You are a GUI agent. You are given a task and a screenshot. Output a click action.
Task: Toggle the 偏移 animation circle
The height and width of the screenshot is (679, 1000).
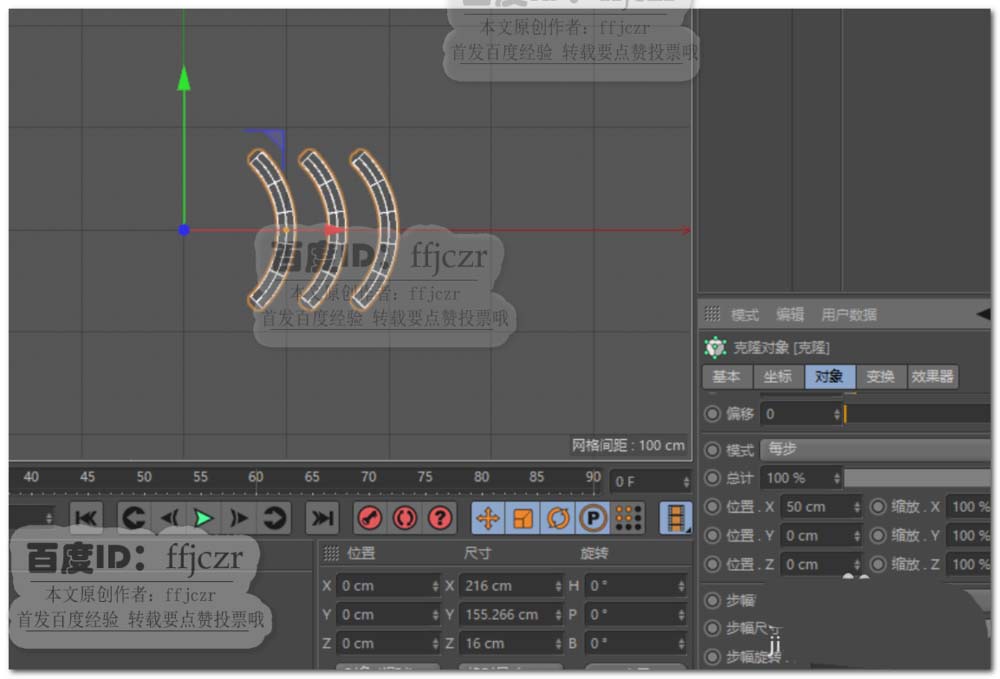(712, 414)
